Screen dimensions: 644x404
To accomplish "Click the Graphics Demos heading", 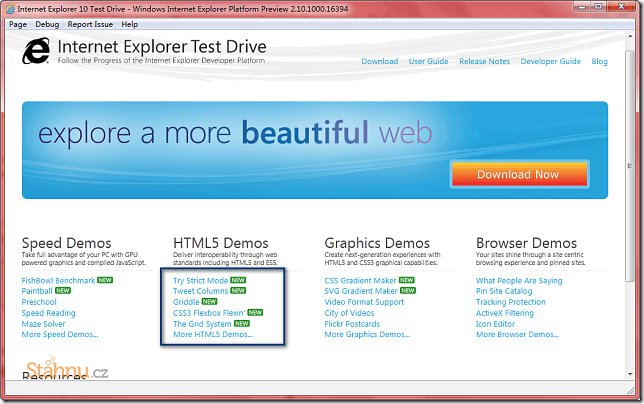I will (x=377, y=243).
